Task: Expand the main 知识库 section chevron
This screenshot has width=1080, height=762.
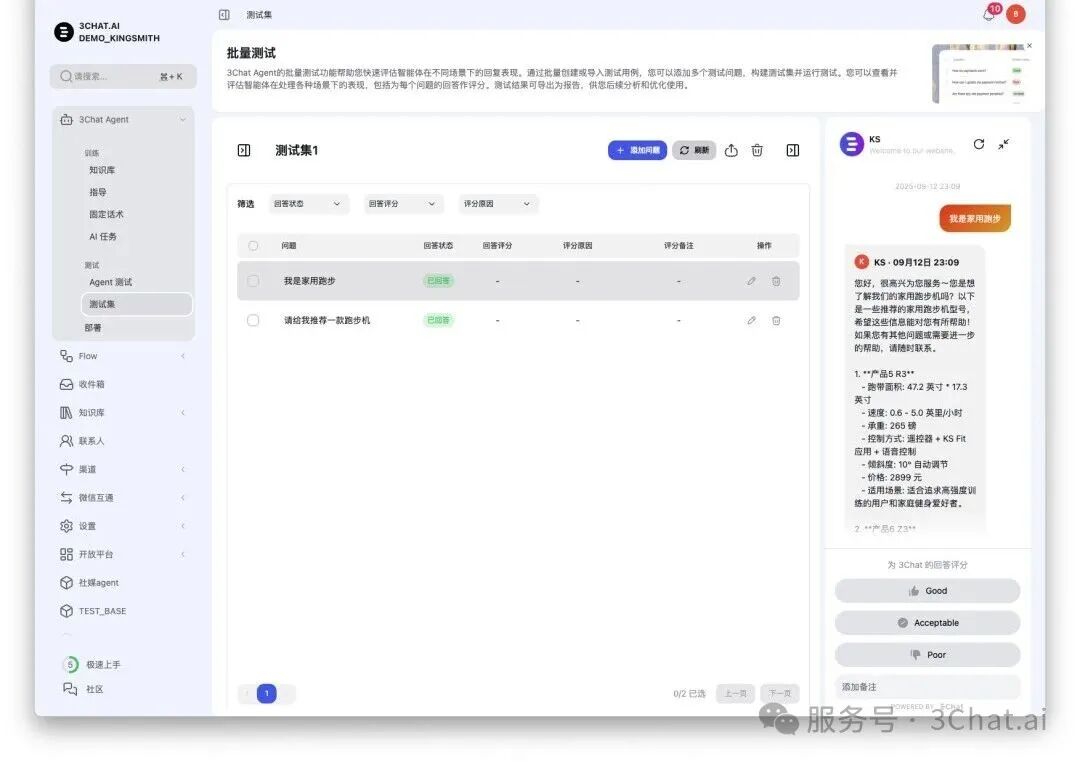Action: (x=183, y=413)
